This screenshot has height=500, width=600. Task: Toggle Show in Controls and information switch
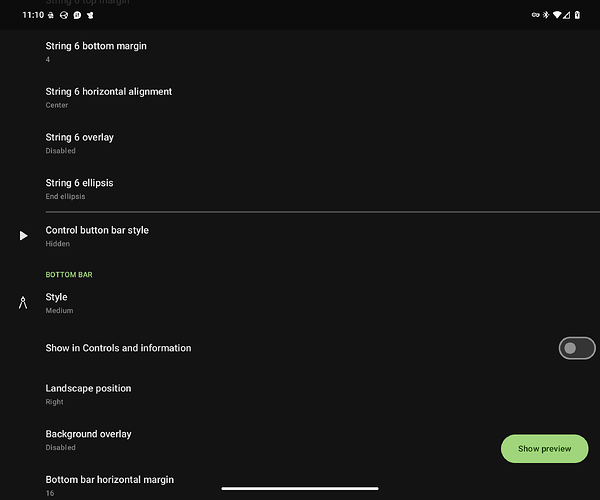(x=577, y=348)
